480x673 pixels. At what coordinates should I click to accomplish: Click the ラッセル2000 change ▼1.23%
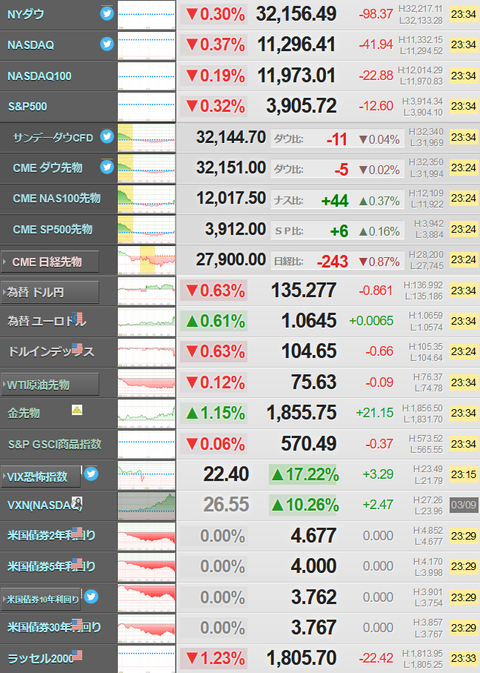tap(214, 658)
